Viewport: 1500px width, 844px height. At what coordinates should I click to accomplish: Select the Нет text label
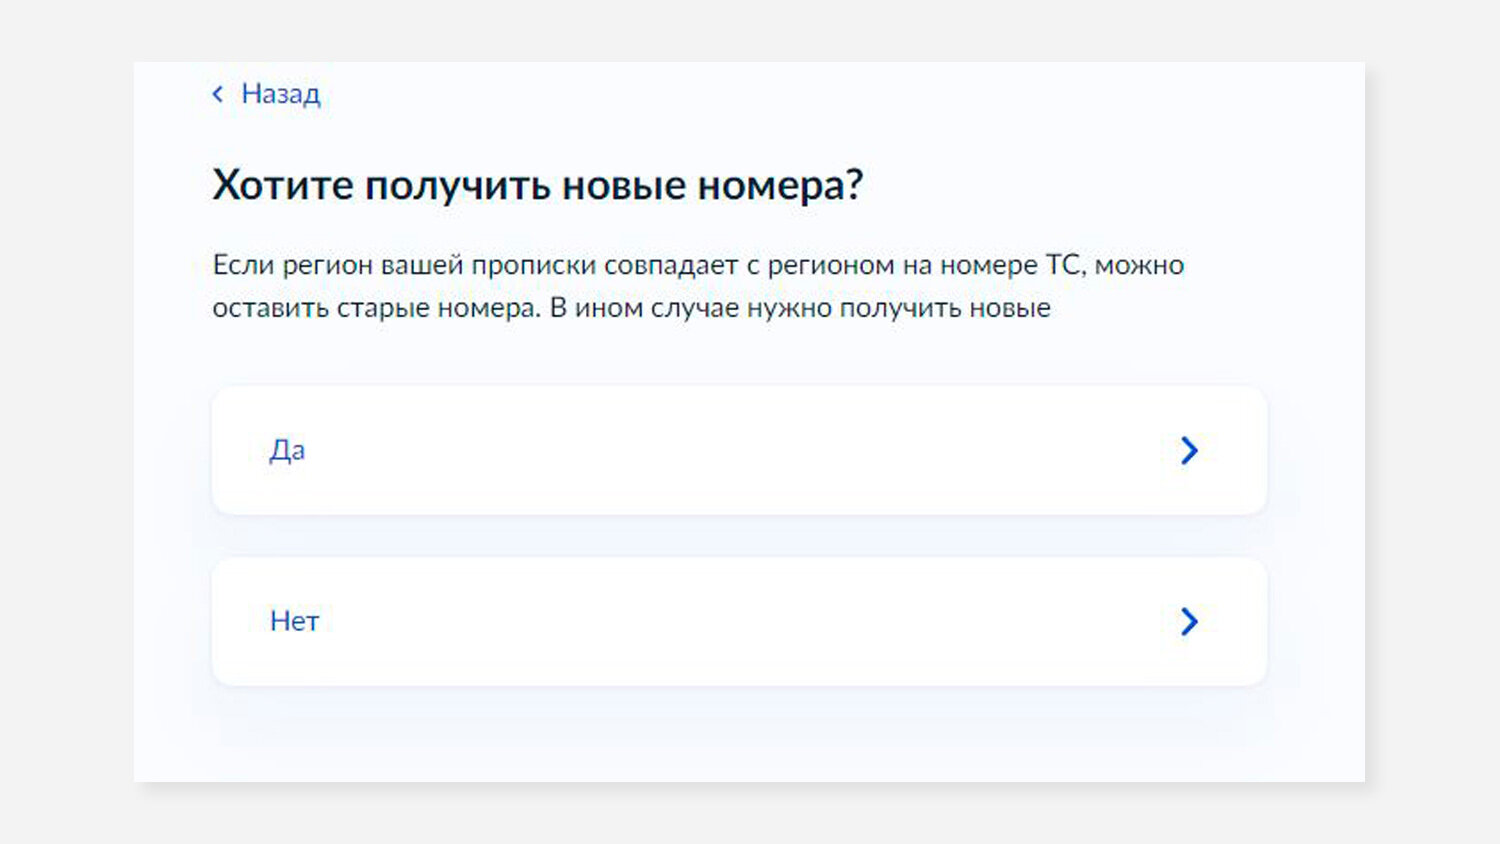(294, 621)
